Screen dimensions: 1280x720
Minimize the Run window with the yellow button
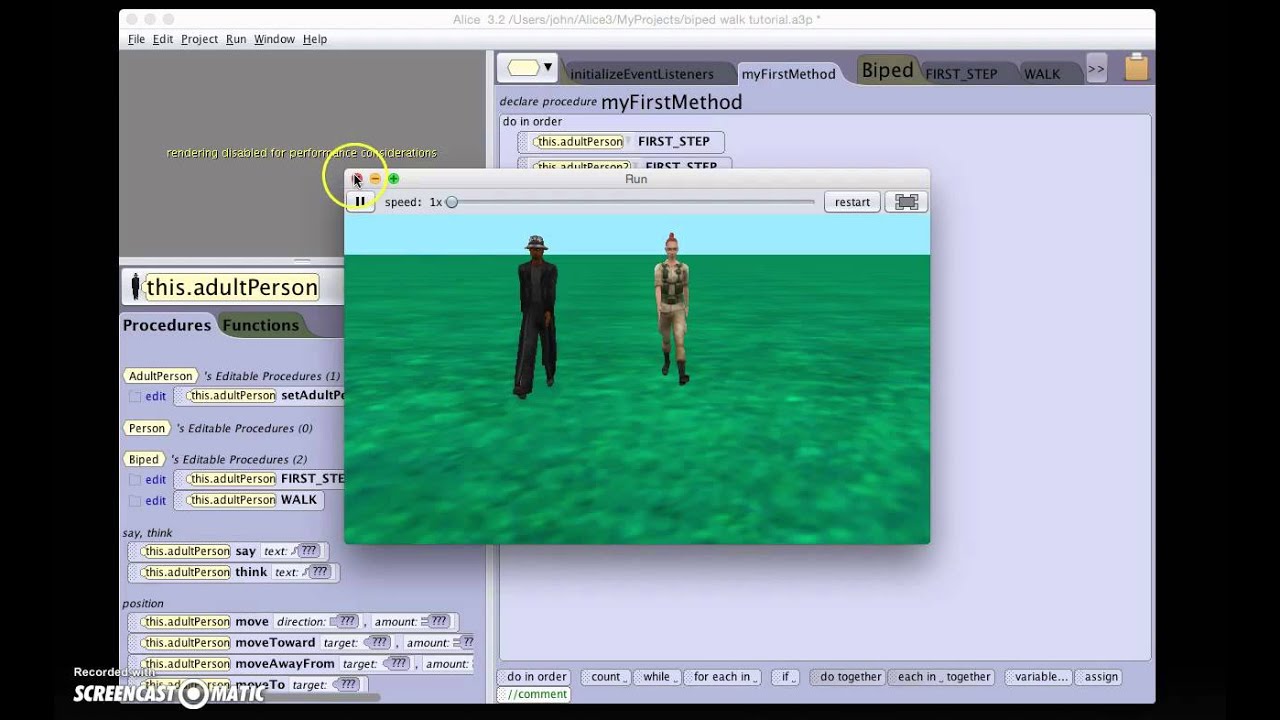point(375,179)
